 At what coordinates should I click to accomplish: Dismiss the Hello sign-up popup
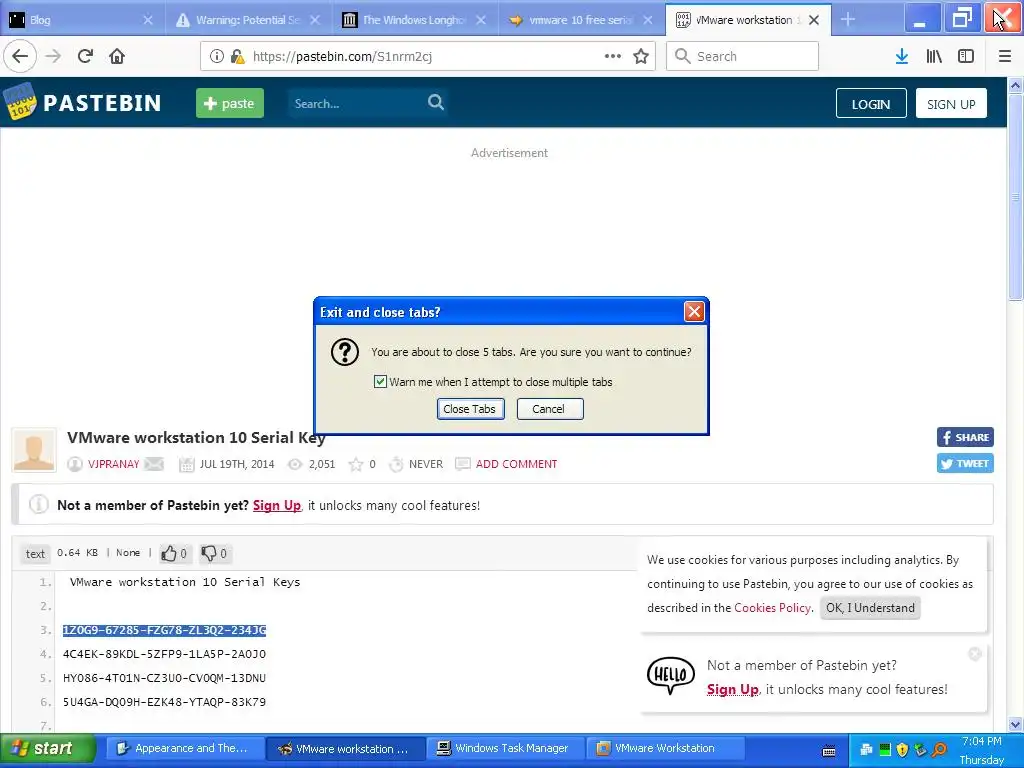coord(975,654)
